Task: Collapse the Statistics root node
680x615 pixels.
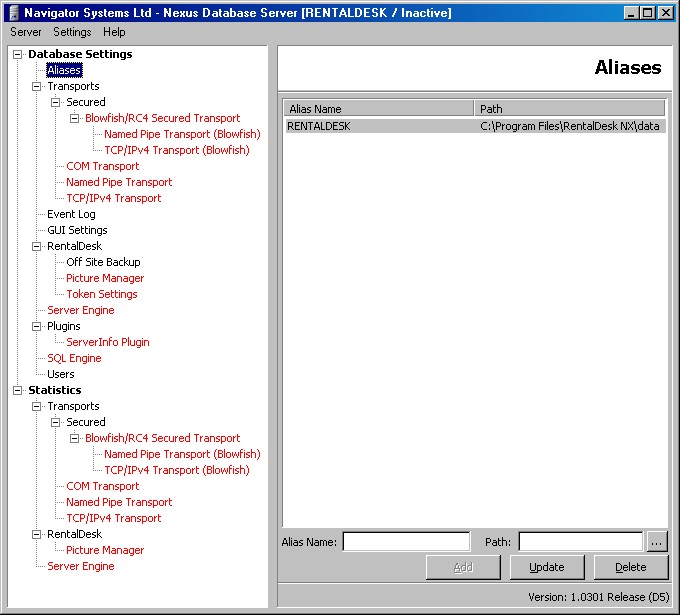Action: click(x=17, y=390)
